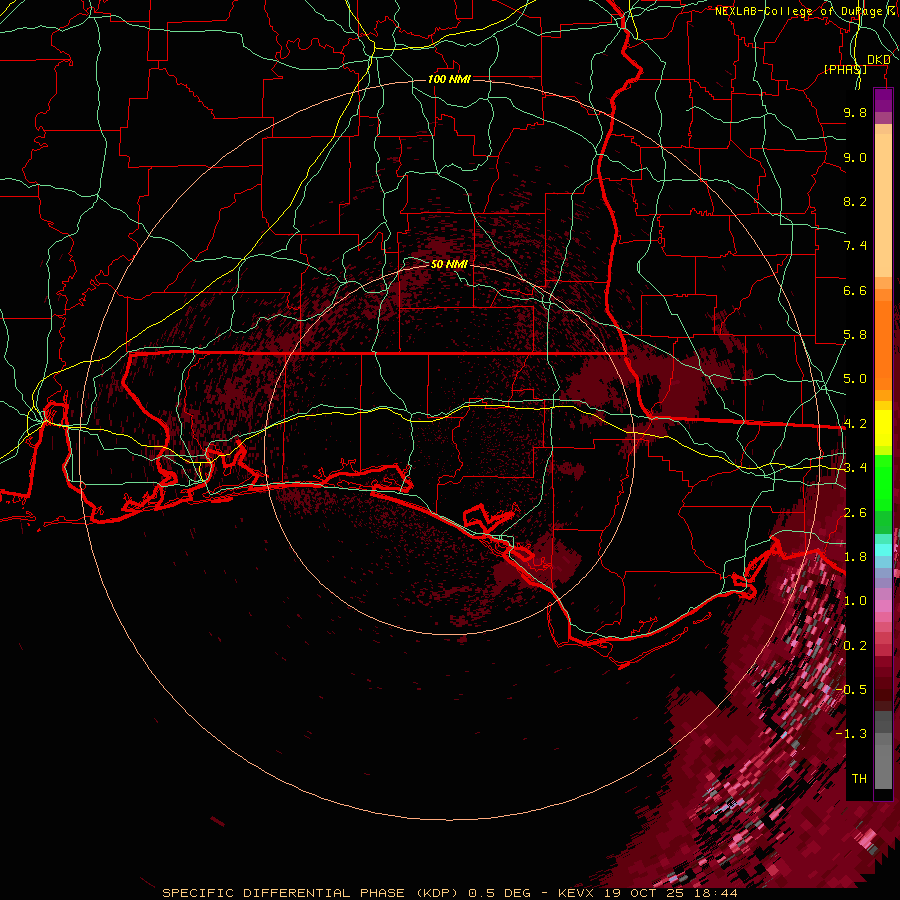The image size is (900, 900).
Task: Click the TH label at scale bottom
Action: pos(859,779)
